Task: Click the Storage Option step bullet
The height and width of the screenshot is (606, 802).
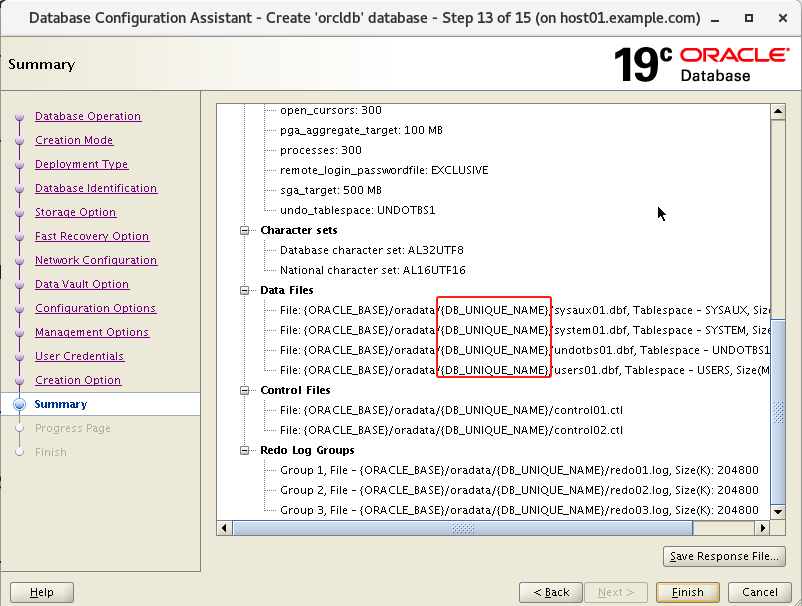Action: coord(19,213)
